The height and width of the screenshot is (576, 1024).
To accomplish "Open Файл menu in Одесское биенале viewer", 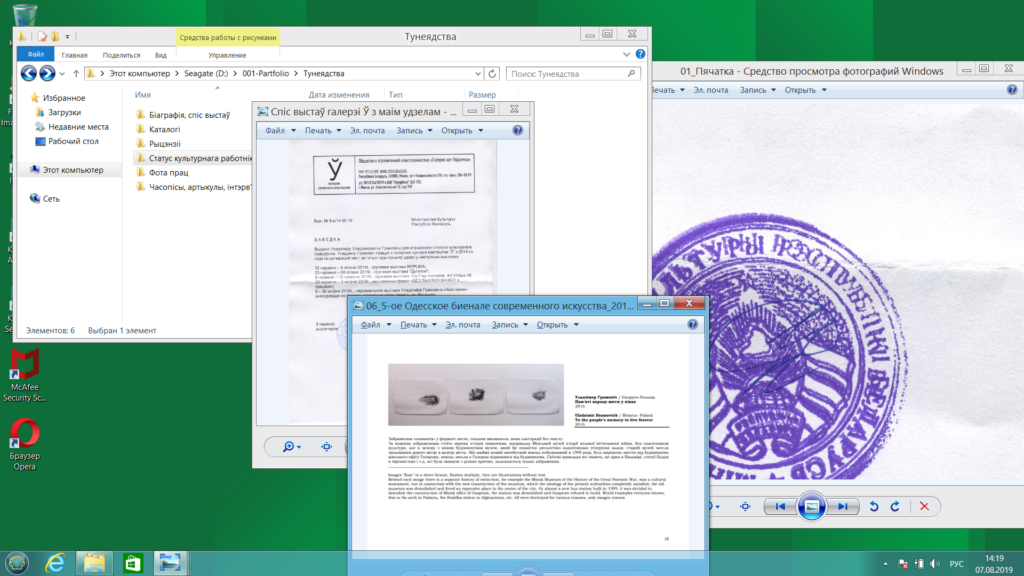I will click(x=376, y=325).
